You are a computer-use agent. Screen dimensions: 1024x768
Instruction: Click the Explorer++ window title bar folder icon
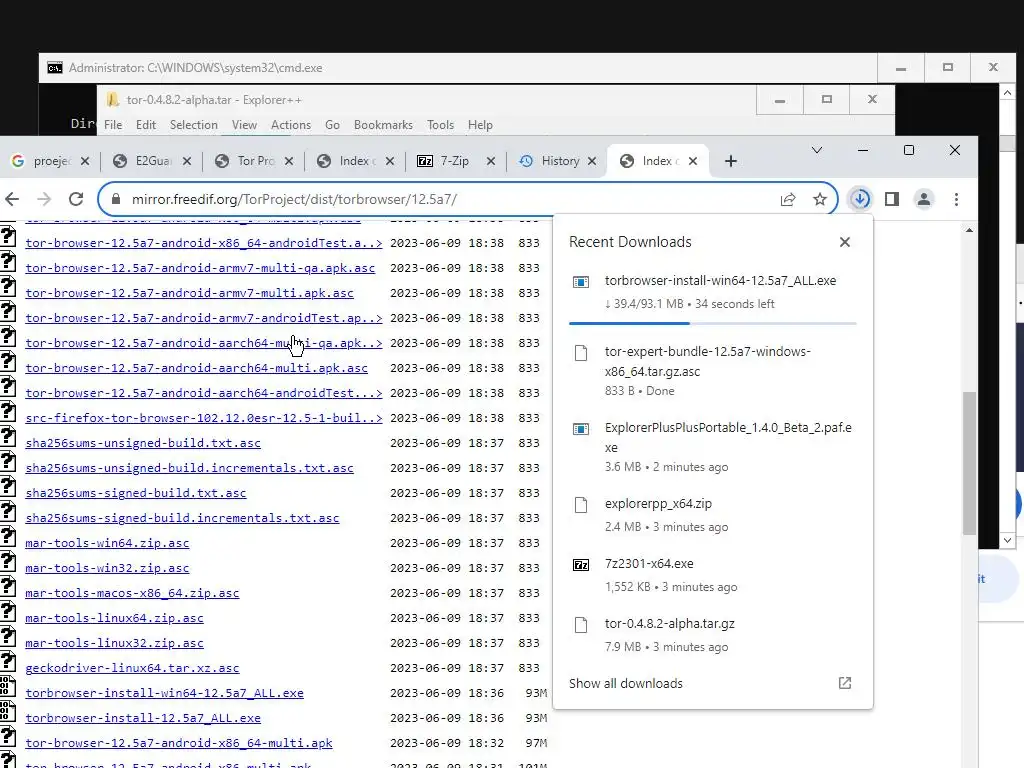point(113,100)
